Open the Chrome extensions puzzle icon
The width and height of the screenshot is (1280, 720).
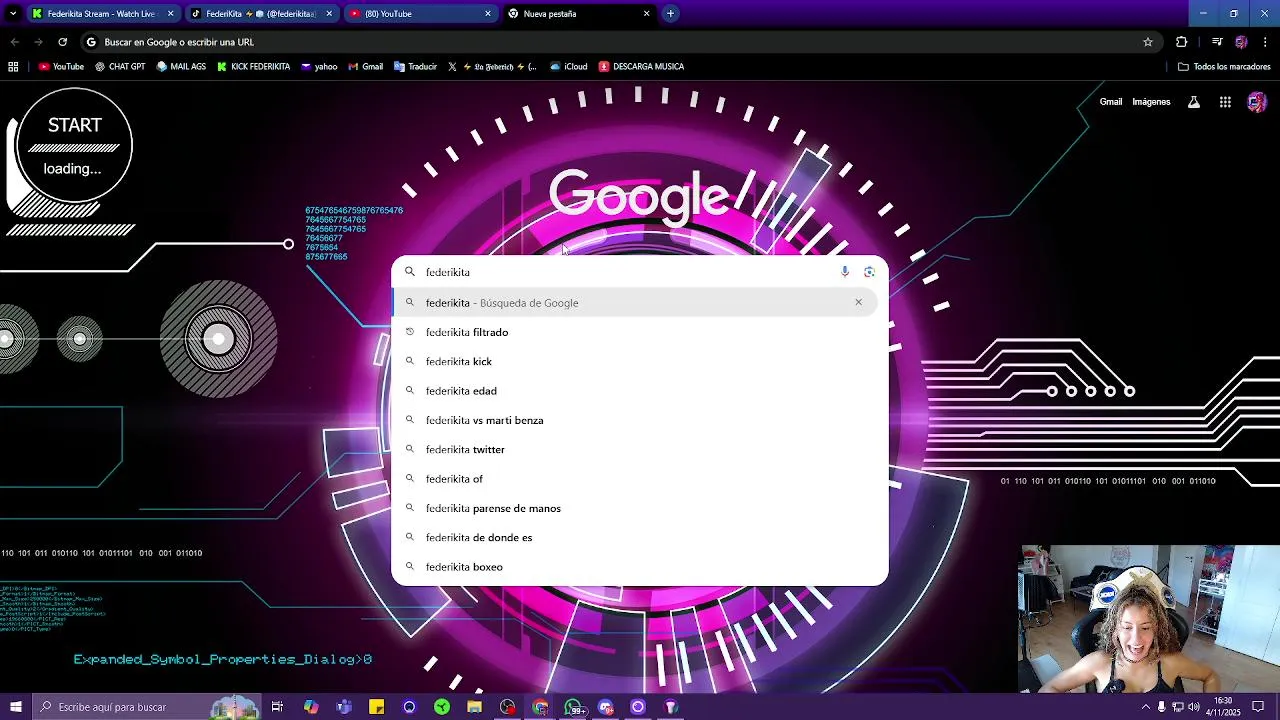1182,42
